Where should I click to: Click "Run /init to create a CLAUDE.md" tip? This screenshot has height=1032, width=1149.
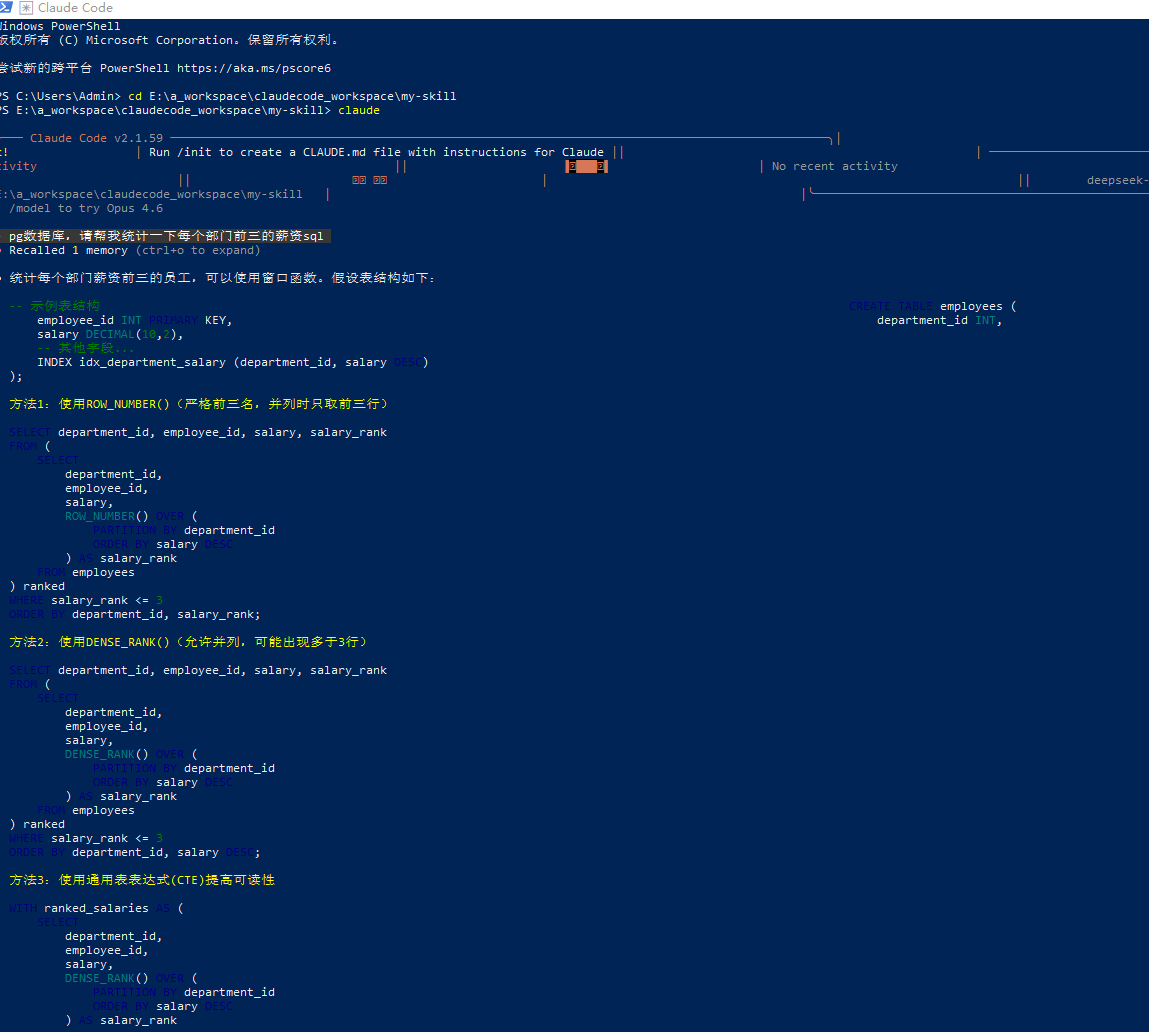[x=377, y=152]
